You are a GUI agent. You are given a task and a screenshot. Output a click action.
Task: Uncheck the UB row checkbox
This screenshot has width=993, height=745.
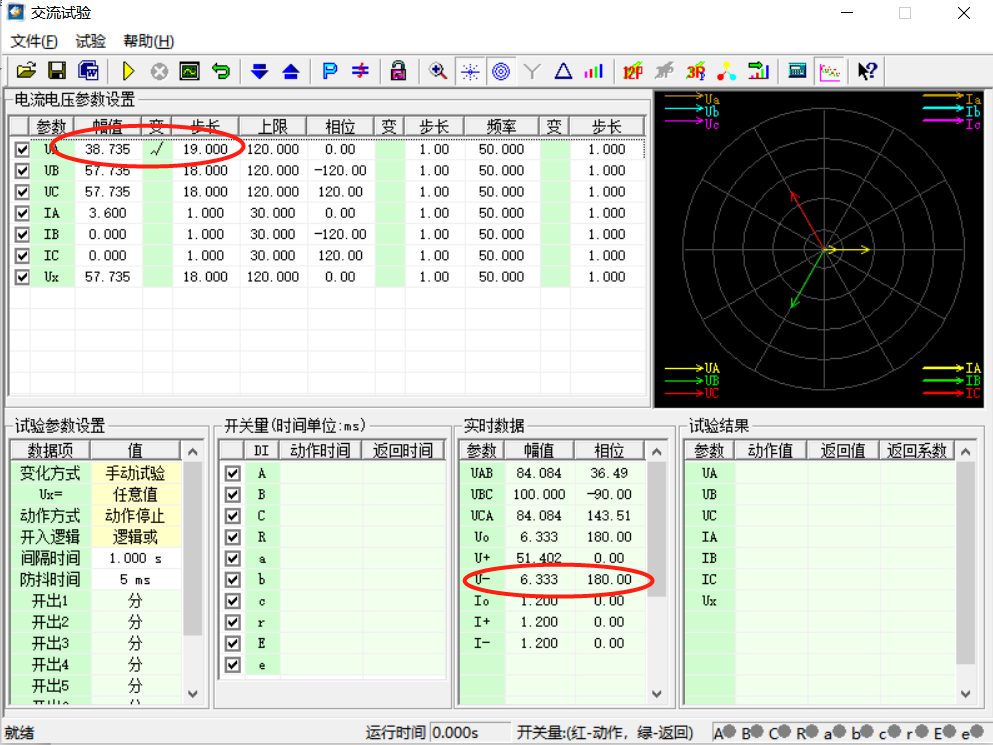point(22,170)
